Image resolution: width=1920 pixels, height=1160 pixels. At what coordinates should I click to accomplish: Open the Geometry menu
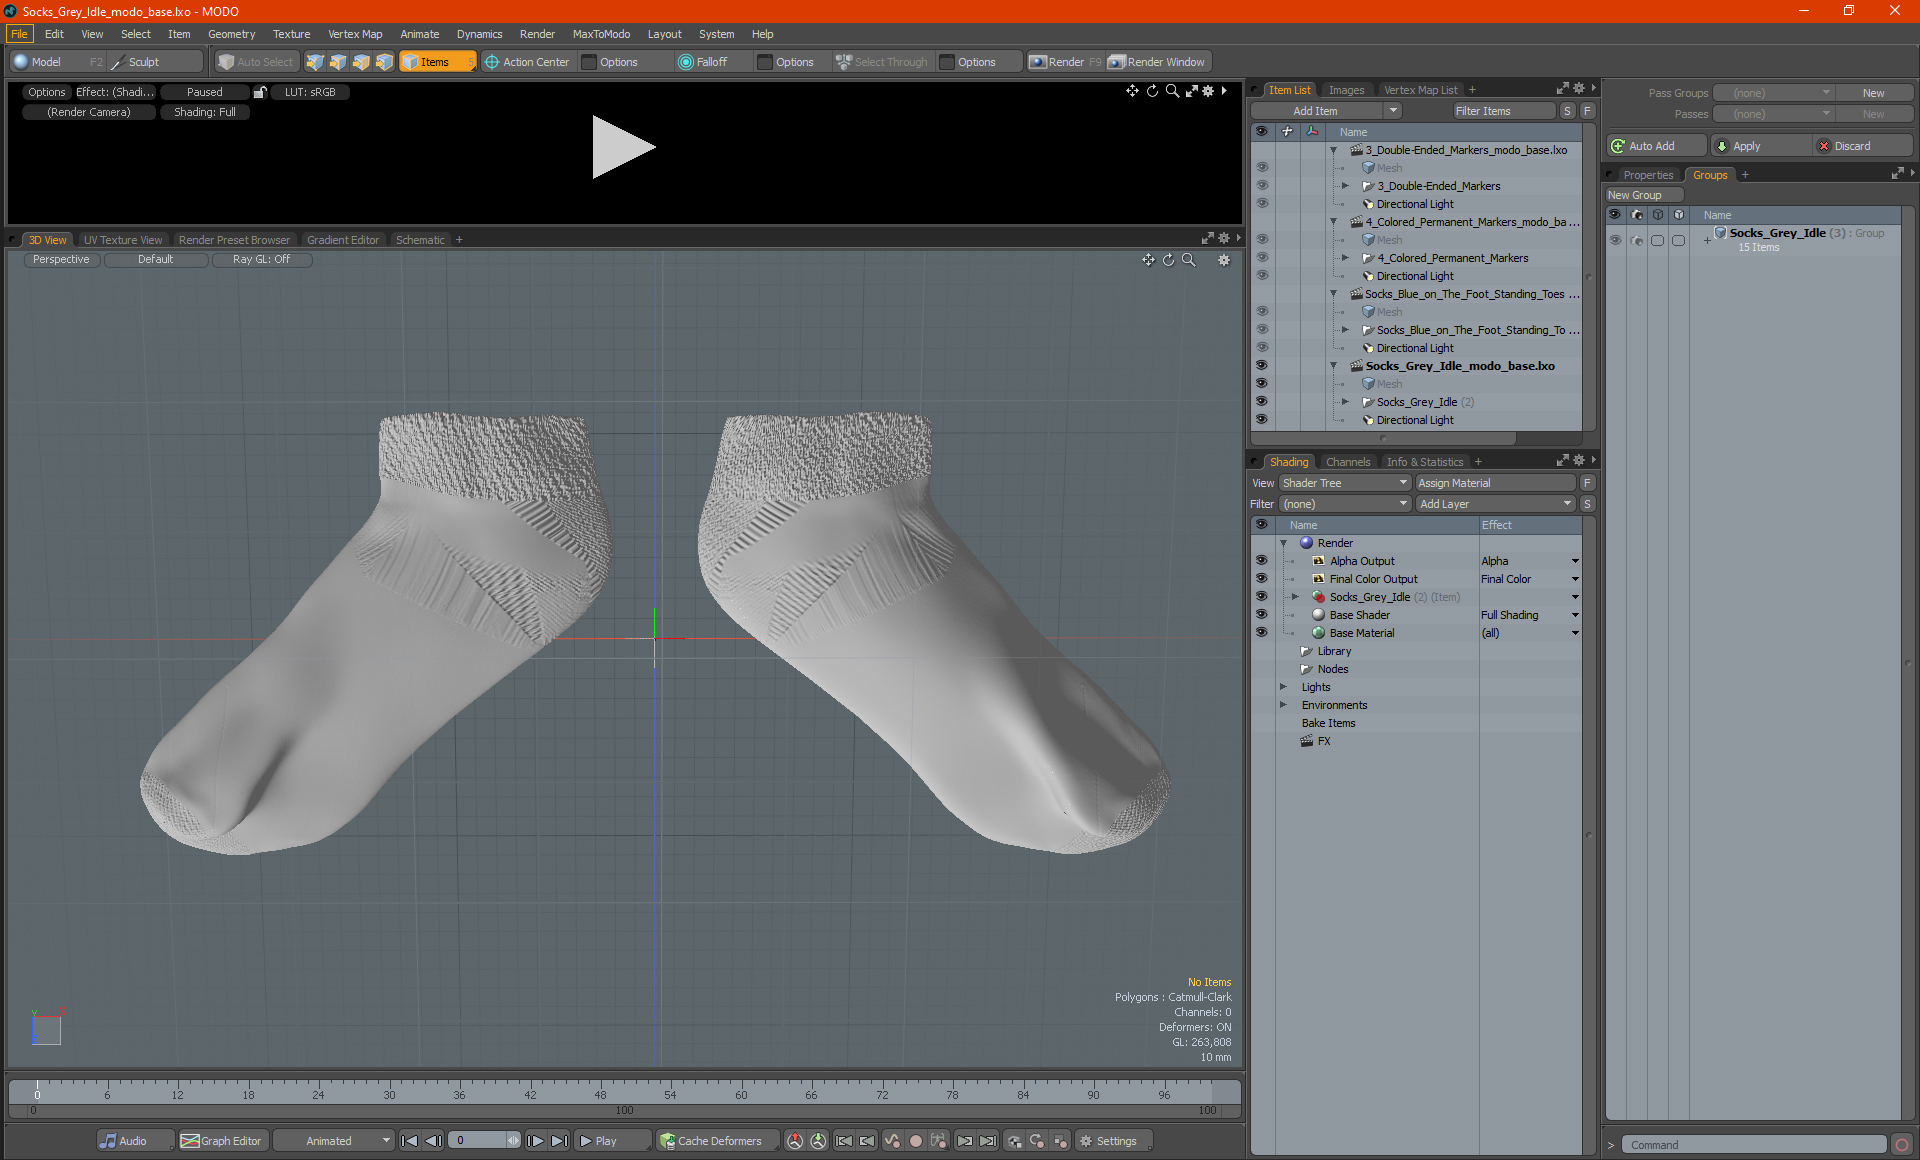[231, 34]
